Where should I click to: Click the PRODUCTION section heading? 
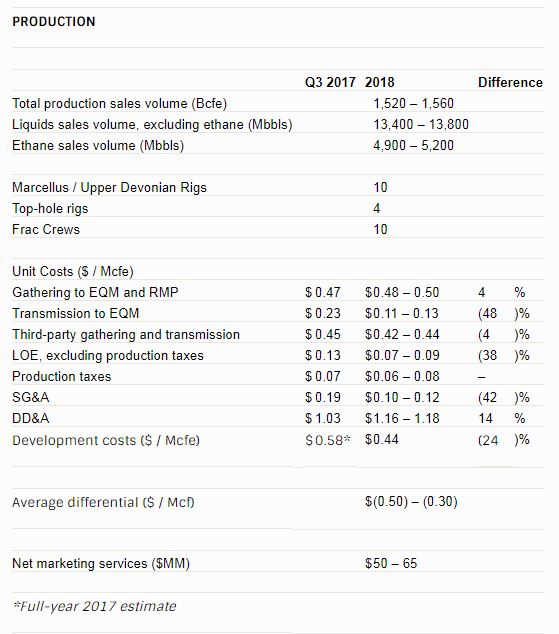[54, 21]
